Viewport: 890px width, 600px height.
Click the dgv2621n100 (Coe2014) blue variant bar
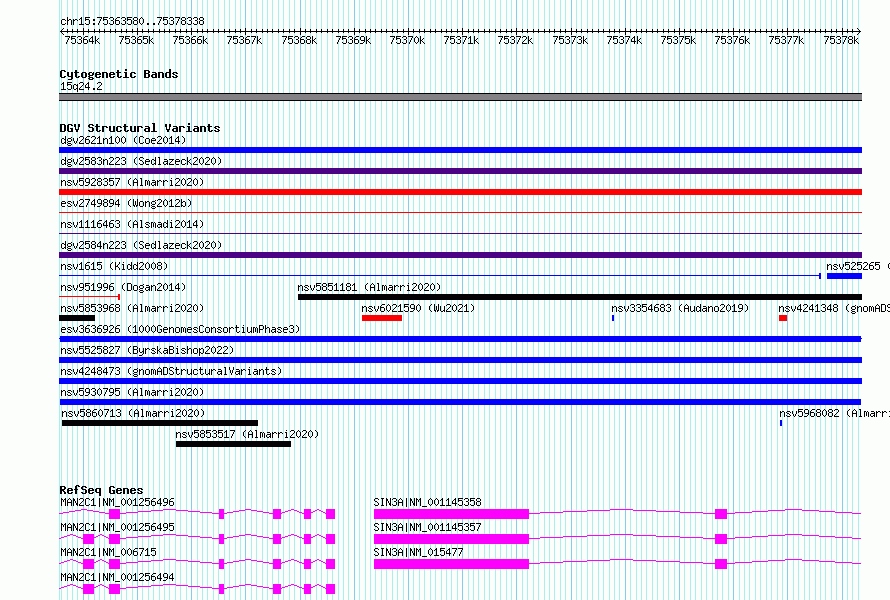(460, 150)
